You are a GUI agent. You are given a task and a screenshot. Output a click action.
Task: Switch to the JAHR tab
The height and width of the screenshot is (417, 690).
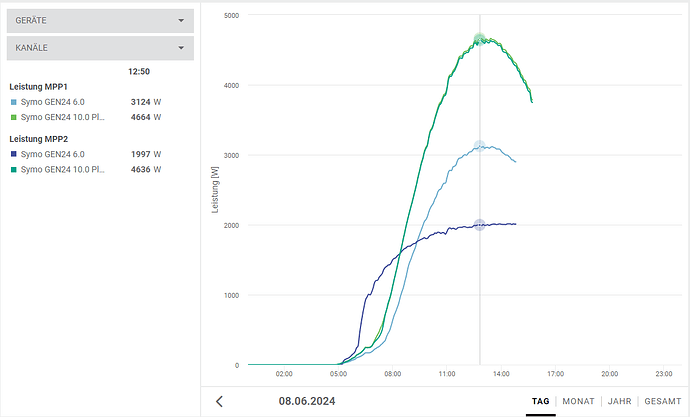point(619,401)
